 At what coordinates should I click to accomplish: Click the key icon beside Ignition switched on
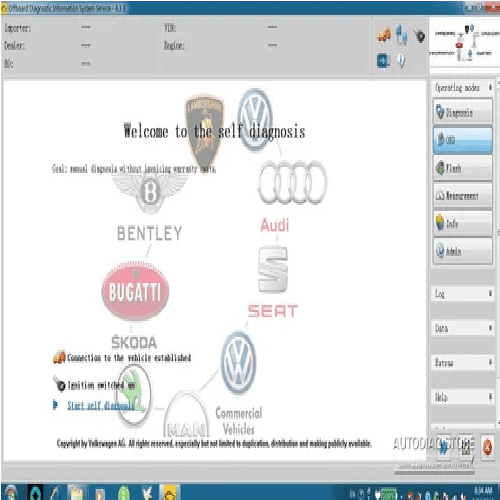point(60,384)
